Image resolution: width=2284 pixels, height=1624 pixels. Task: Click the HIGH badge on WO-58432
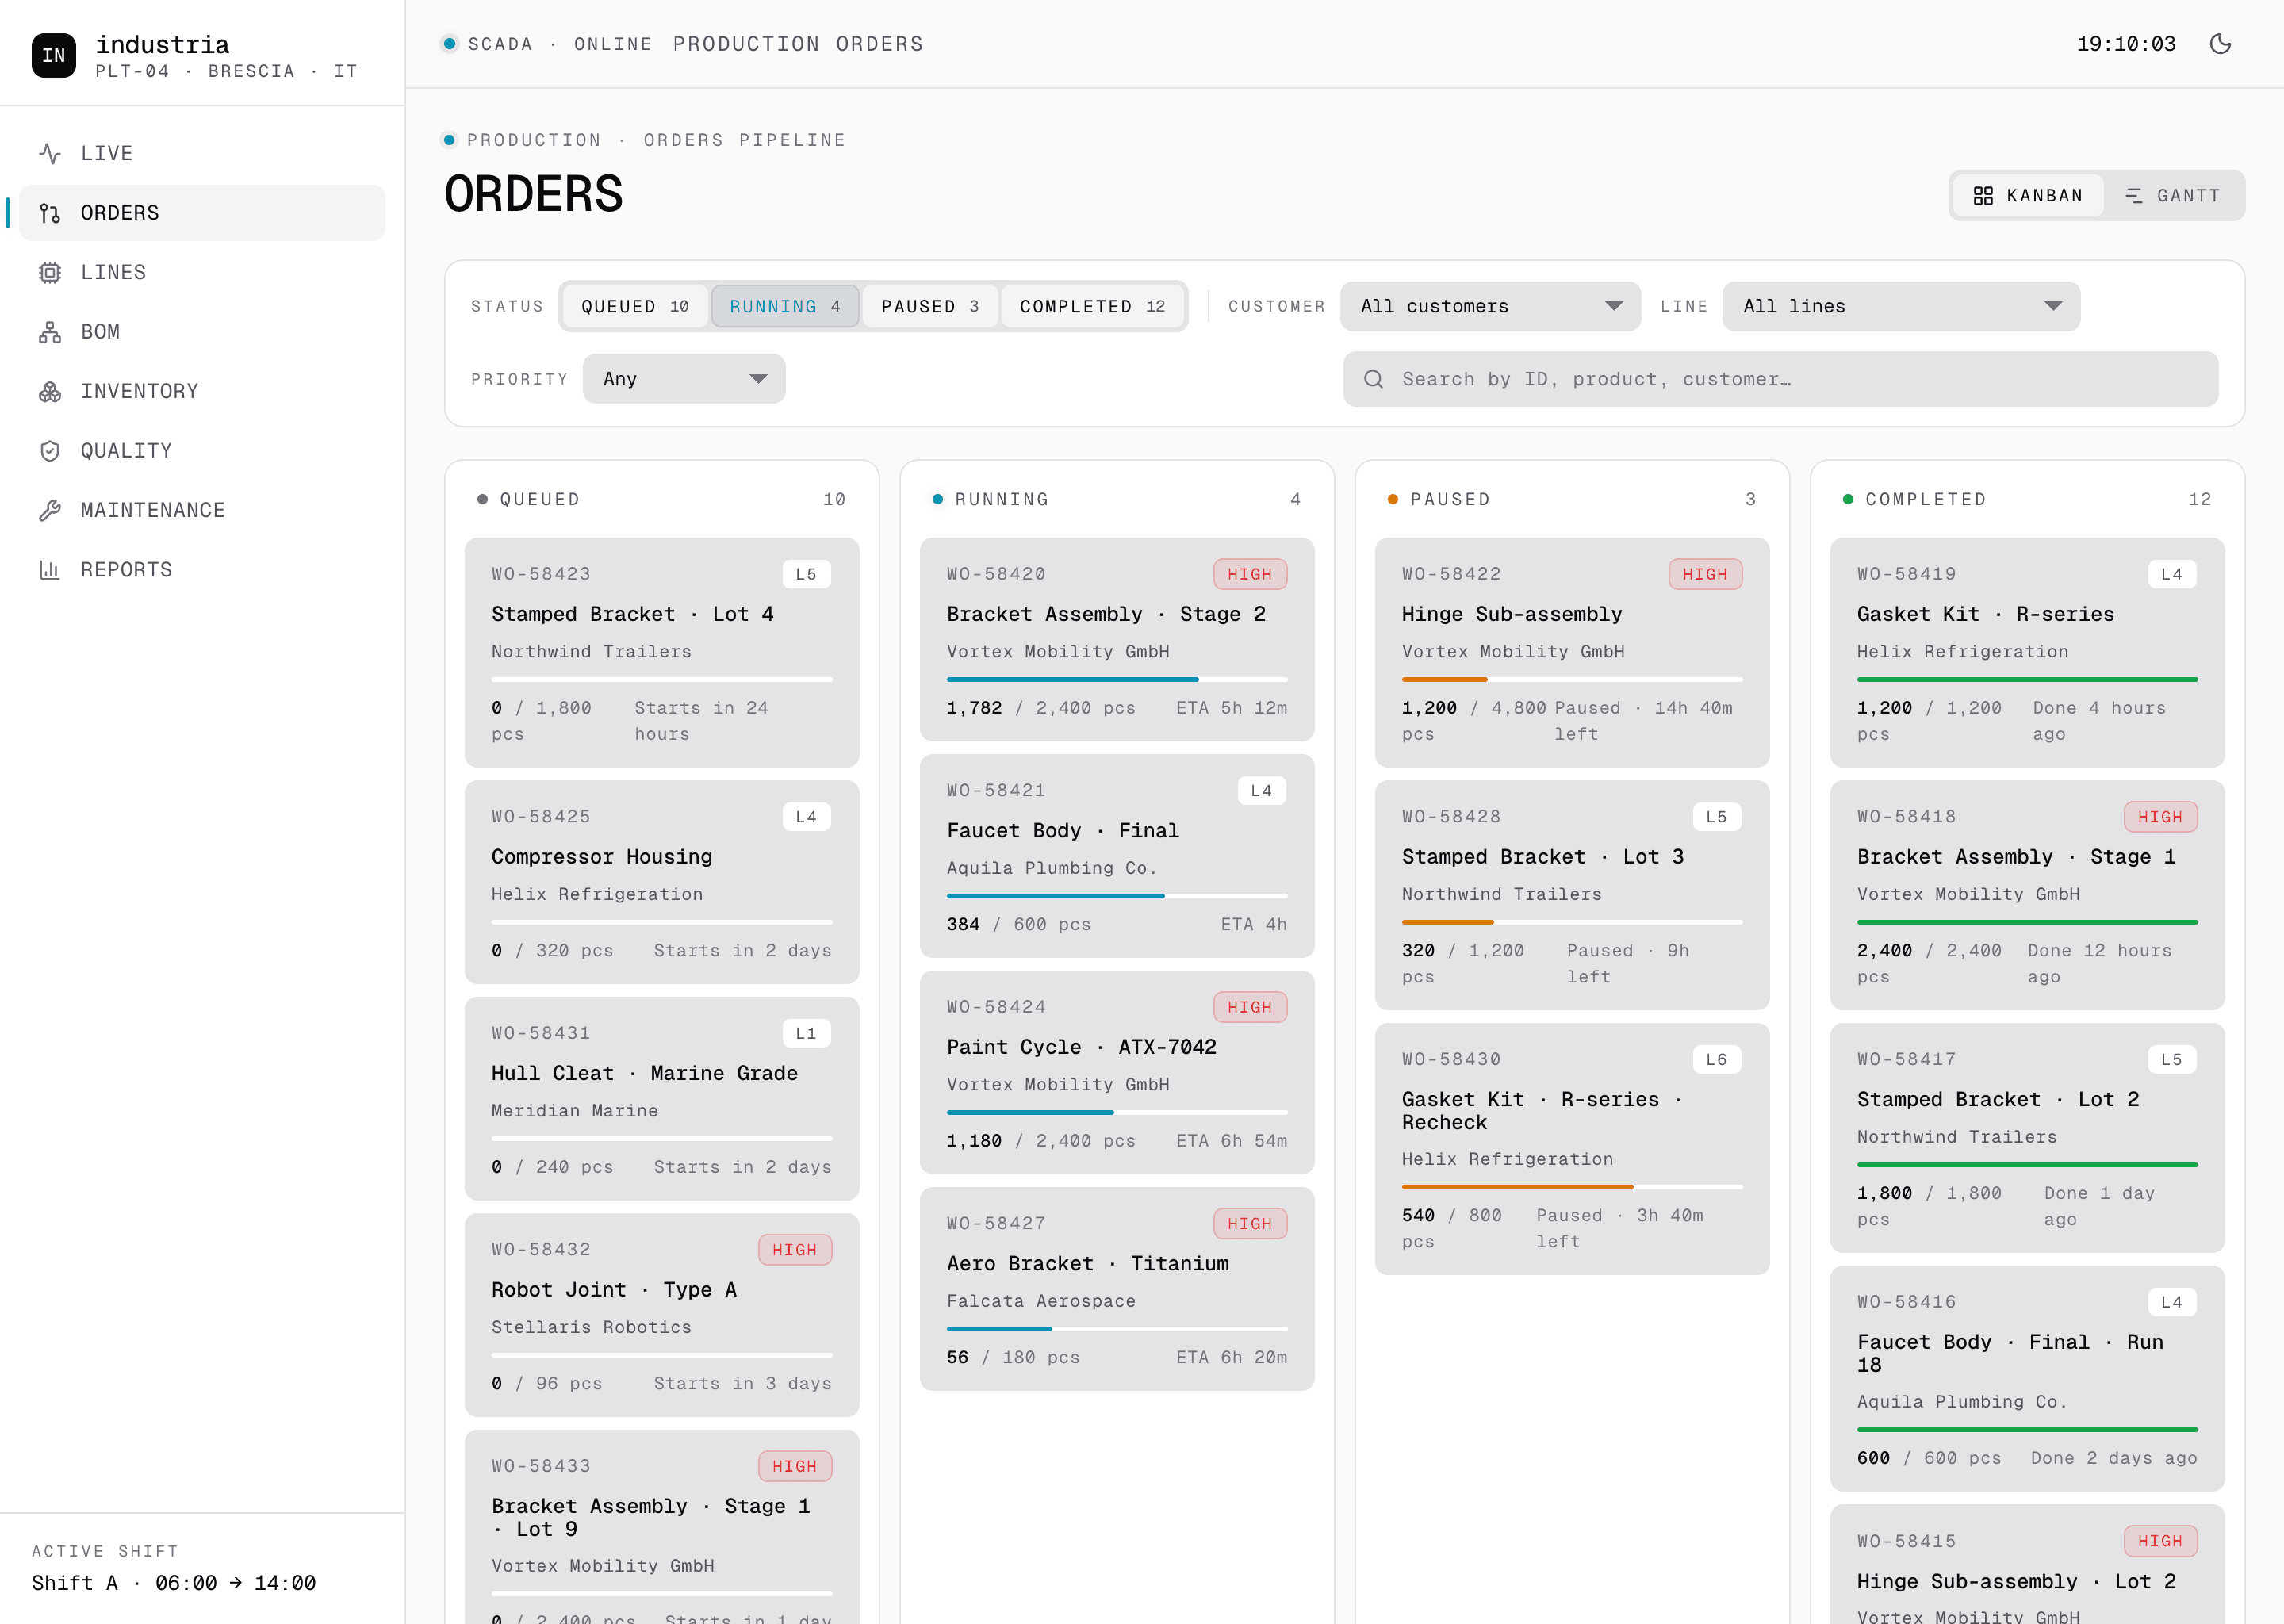795,1250
